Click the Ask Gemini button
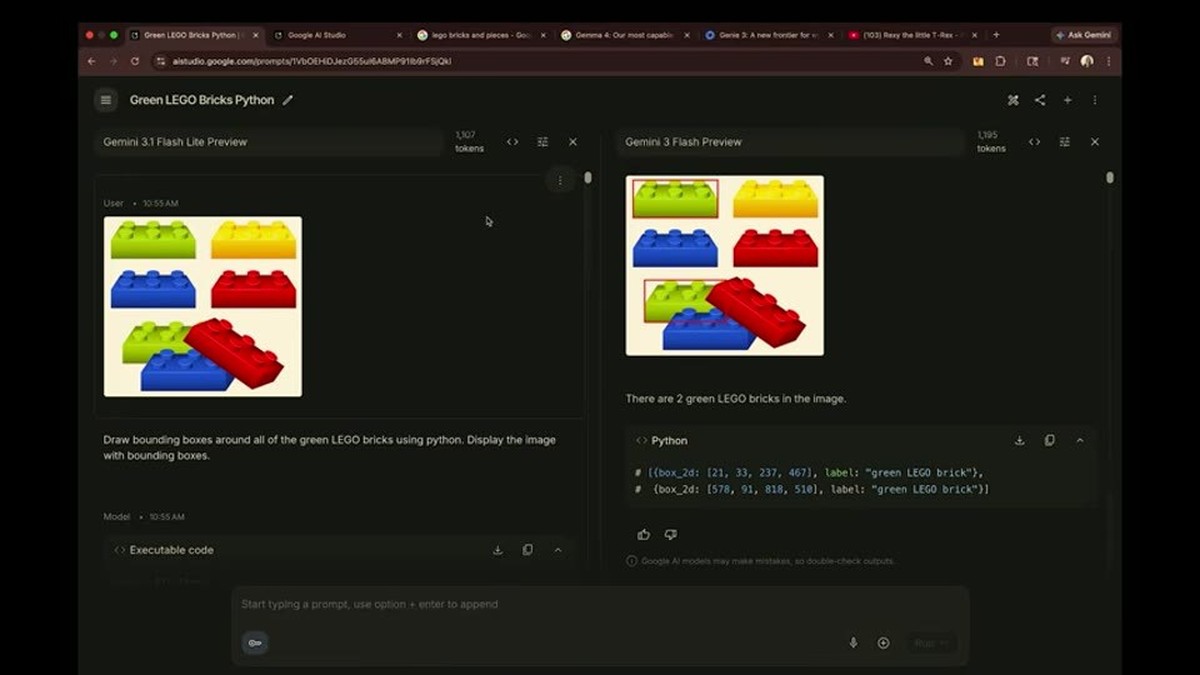The width and height of the screenshot is (1200, 675). pos(1084,35)
